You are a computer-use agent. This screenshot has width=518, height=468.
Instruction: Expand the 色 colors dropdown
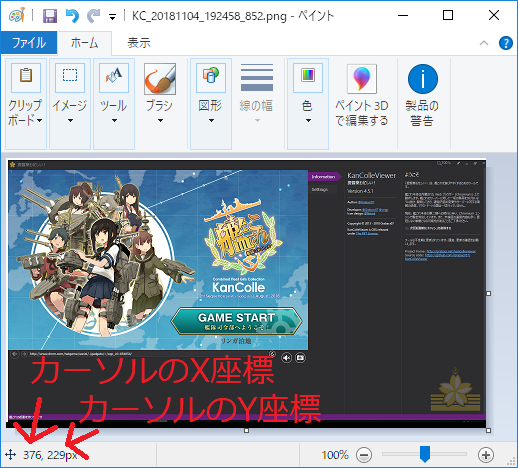[308, 104]
